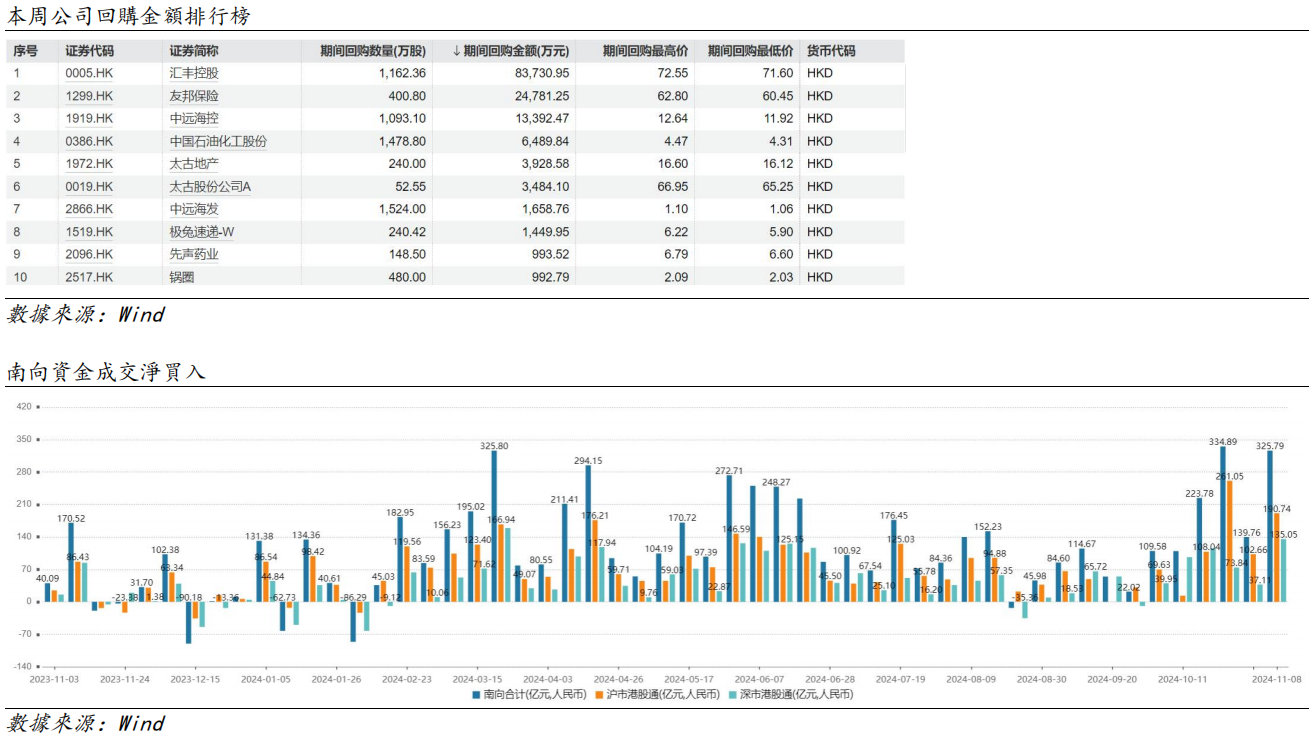Click the 本周公司回購金額排行榜 table title

click(129, 16)
